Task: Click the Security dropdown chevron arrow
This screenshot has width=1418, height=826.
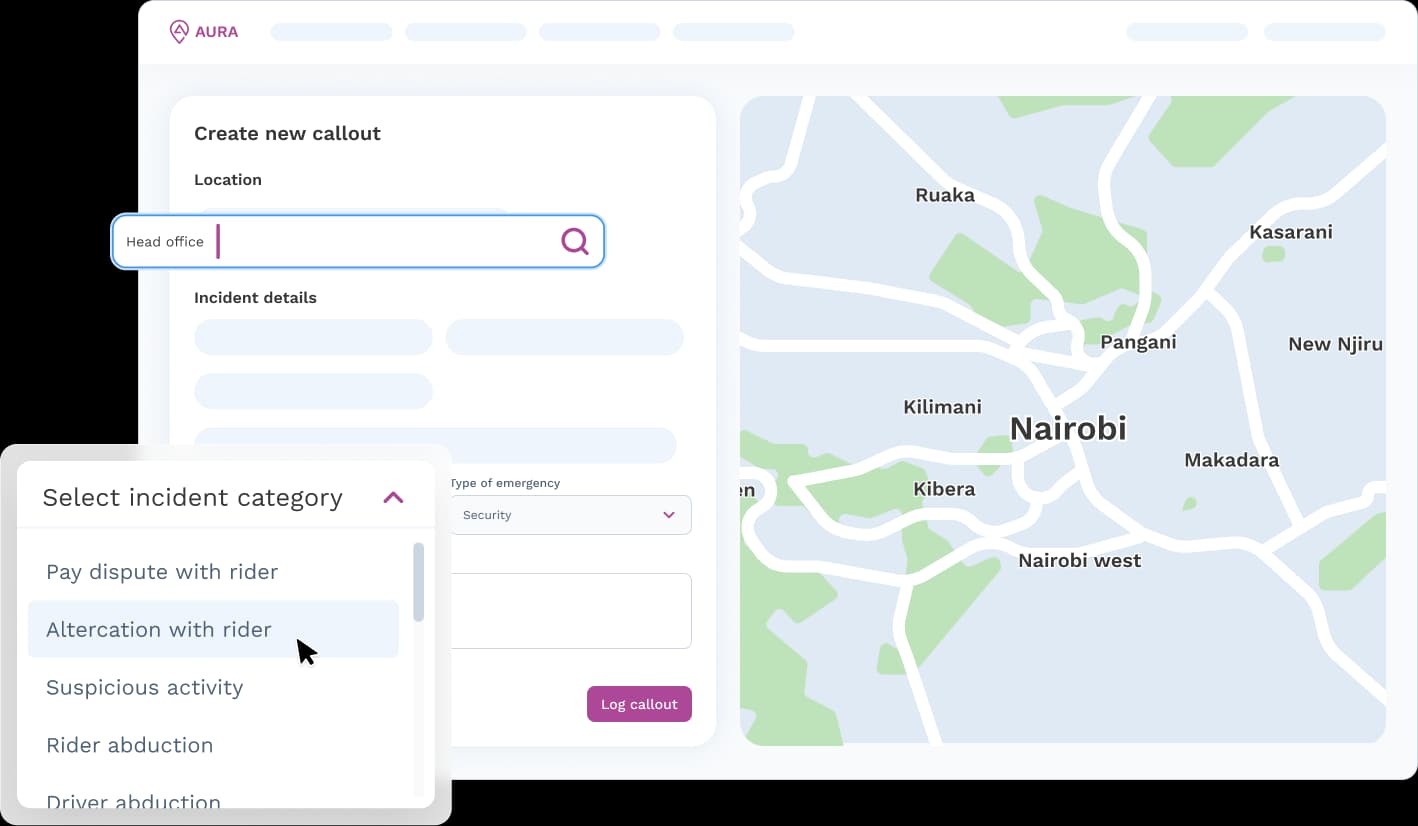Action: click(669, 515)
